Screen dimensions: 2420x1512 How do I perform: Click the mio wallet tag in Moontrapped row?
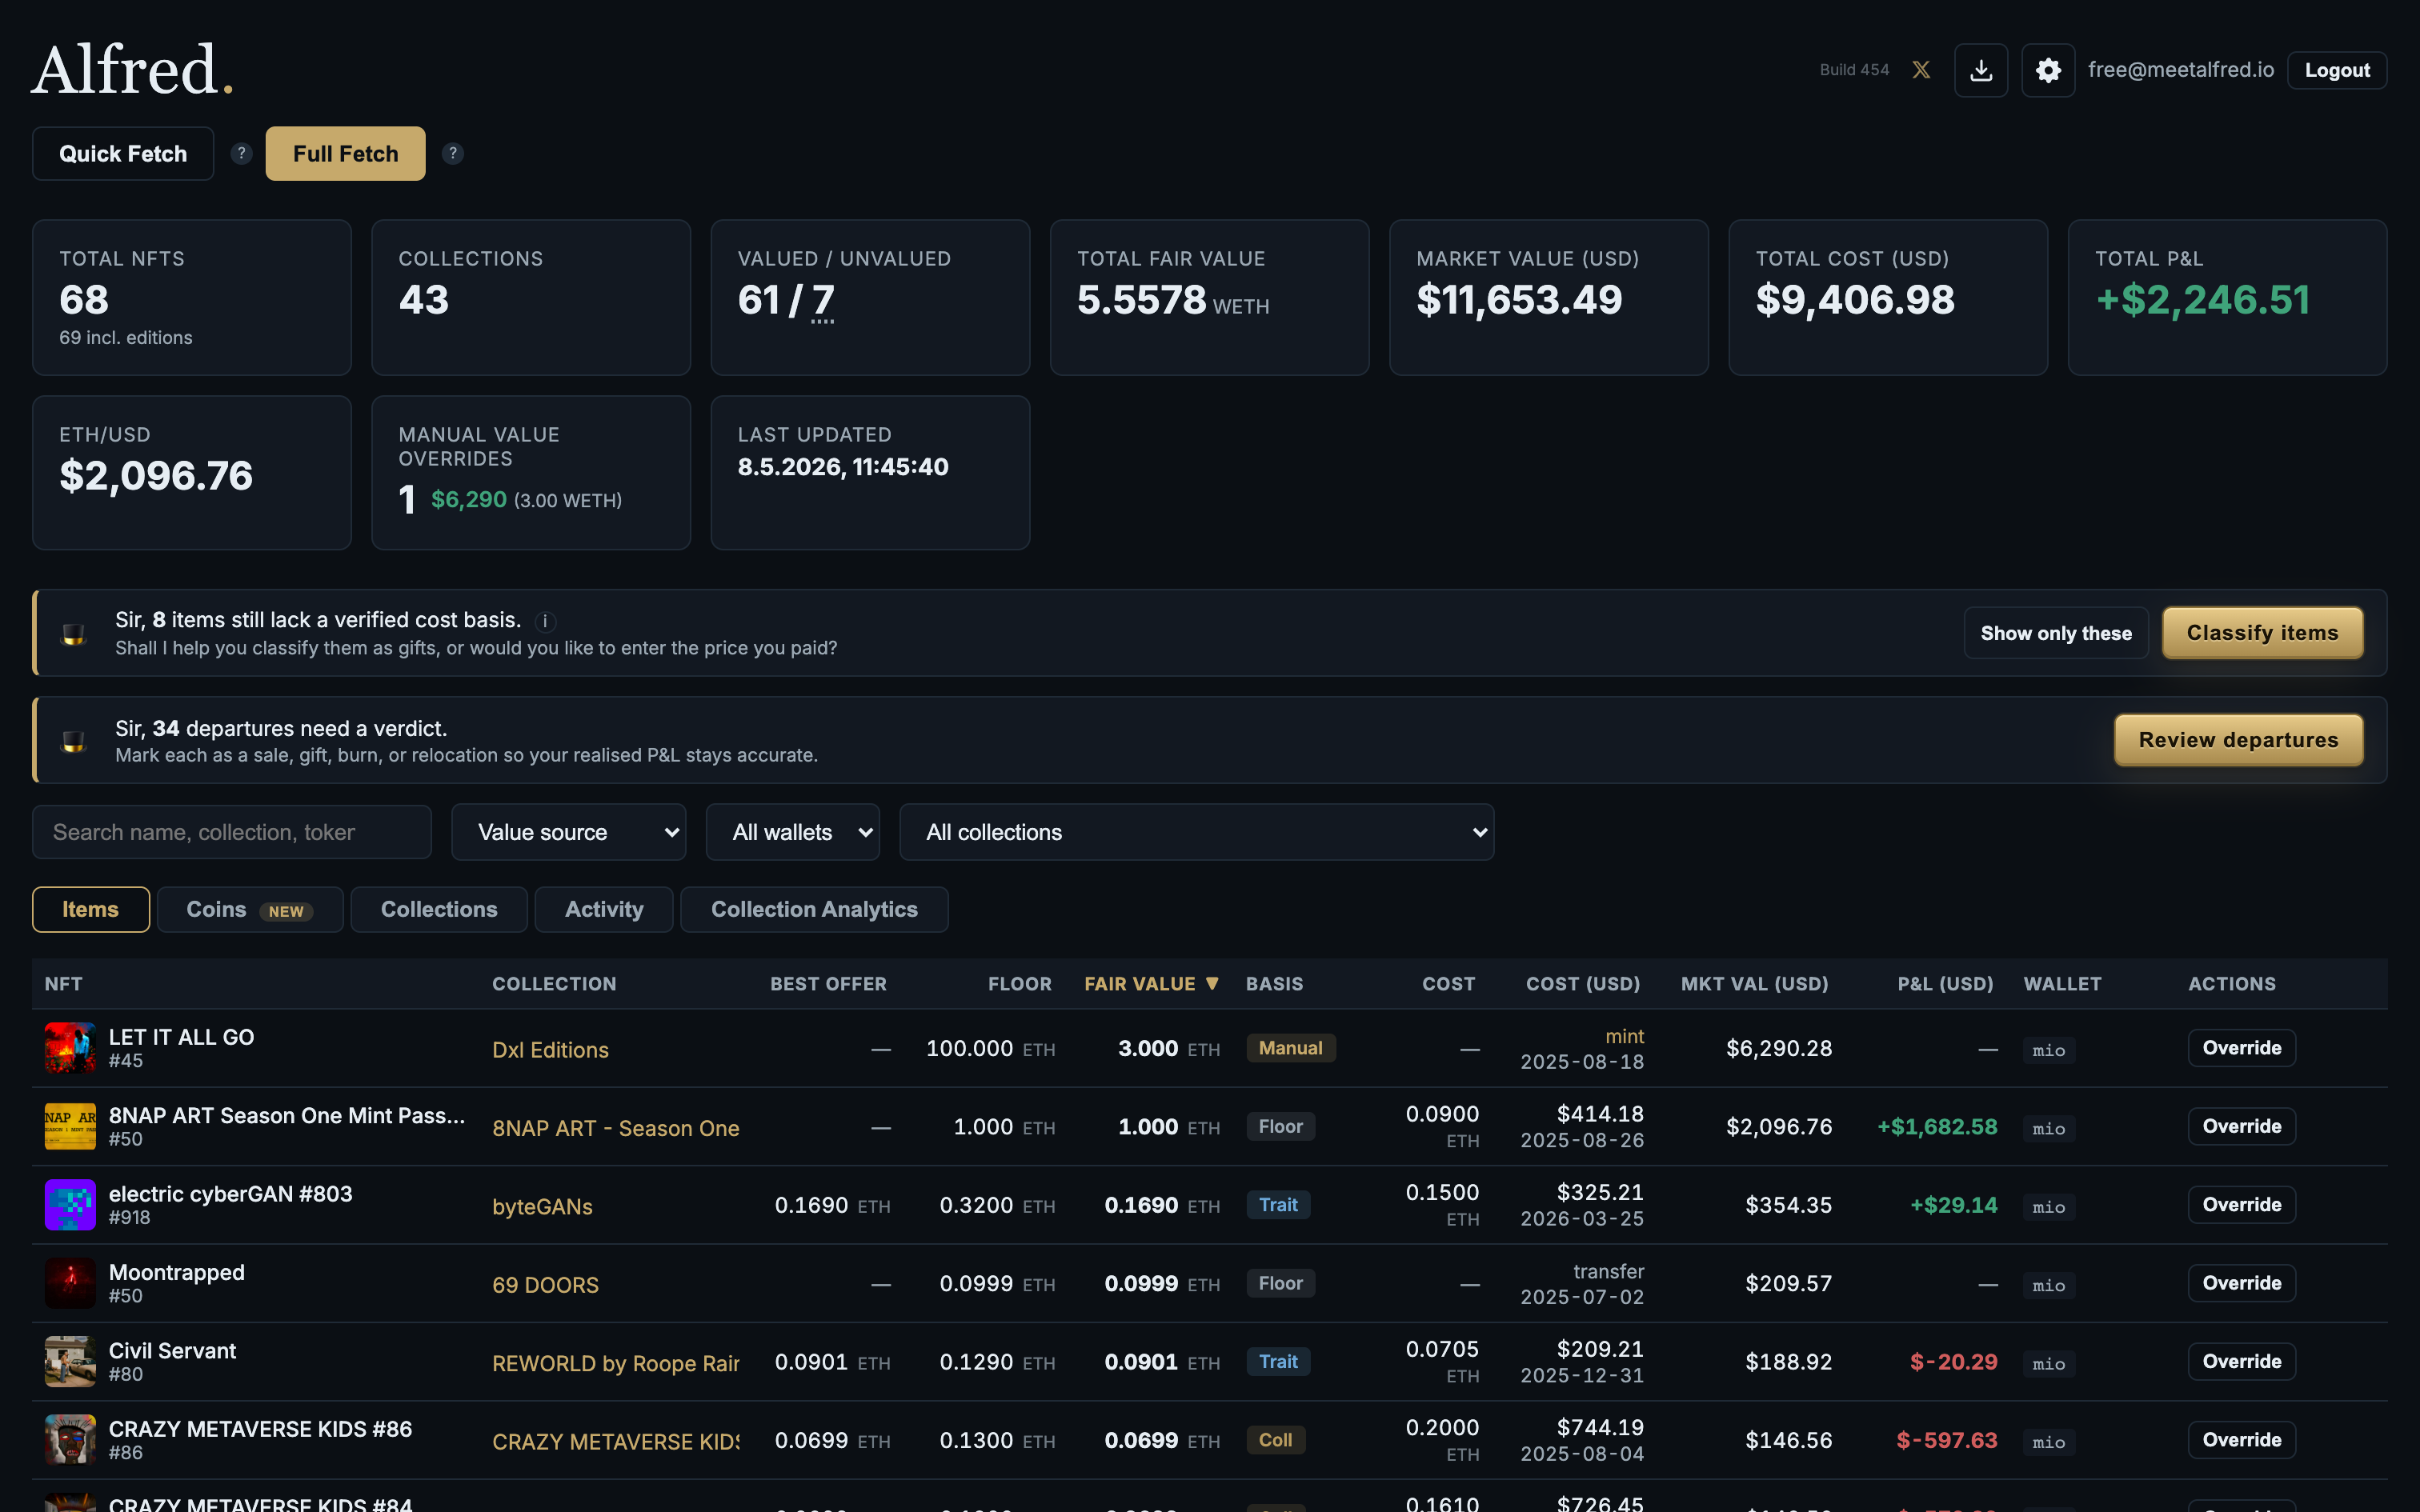(x=2048, y=1285)
